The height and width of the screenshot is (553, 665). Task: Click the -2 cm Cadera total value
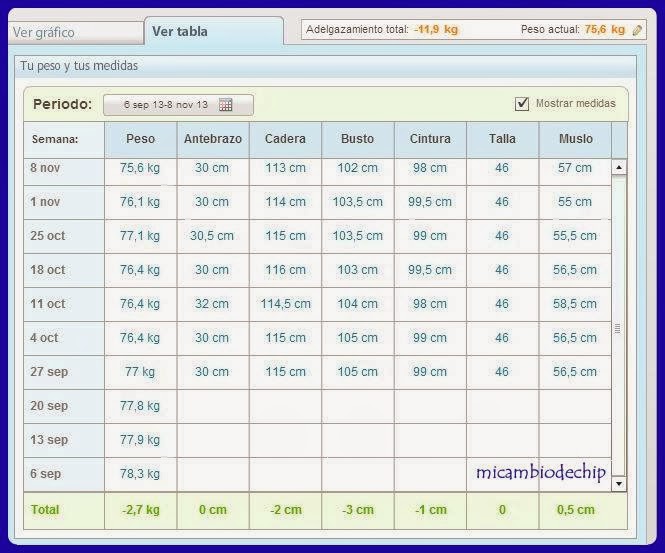pyautogui.click(x=286, y=510)
